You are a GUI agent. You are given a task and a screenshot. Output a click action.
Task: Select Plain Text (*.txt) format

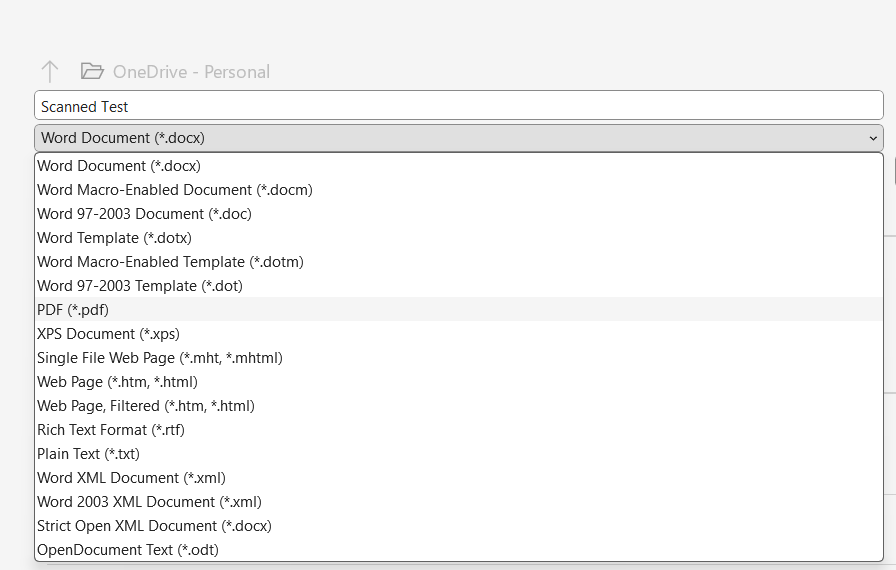(88, 454)
